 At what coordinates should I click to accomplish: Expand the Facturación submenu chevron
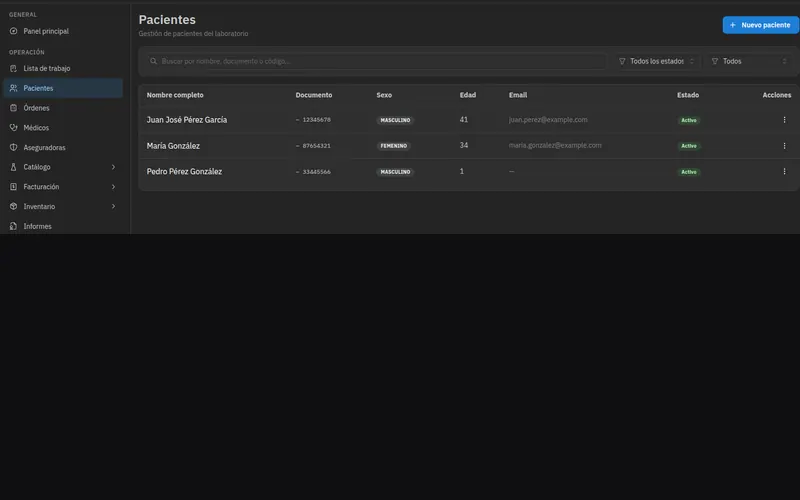coord(113,187)
